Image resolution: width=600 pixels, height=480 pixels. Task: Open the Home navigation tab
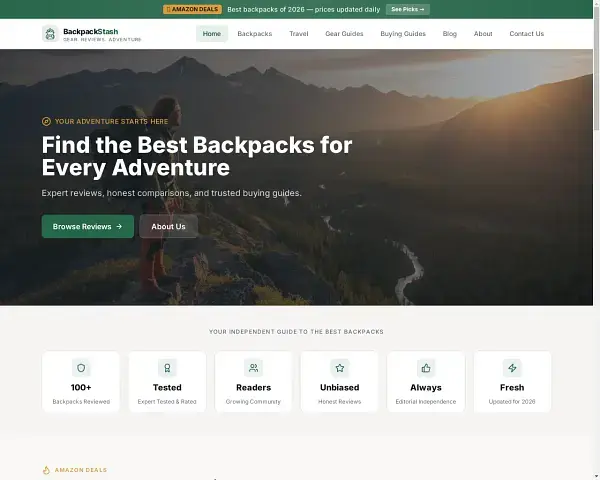[x=212, y=34]
